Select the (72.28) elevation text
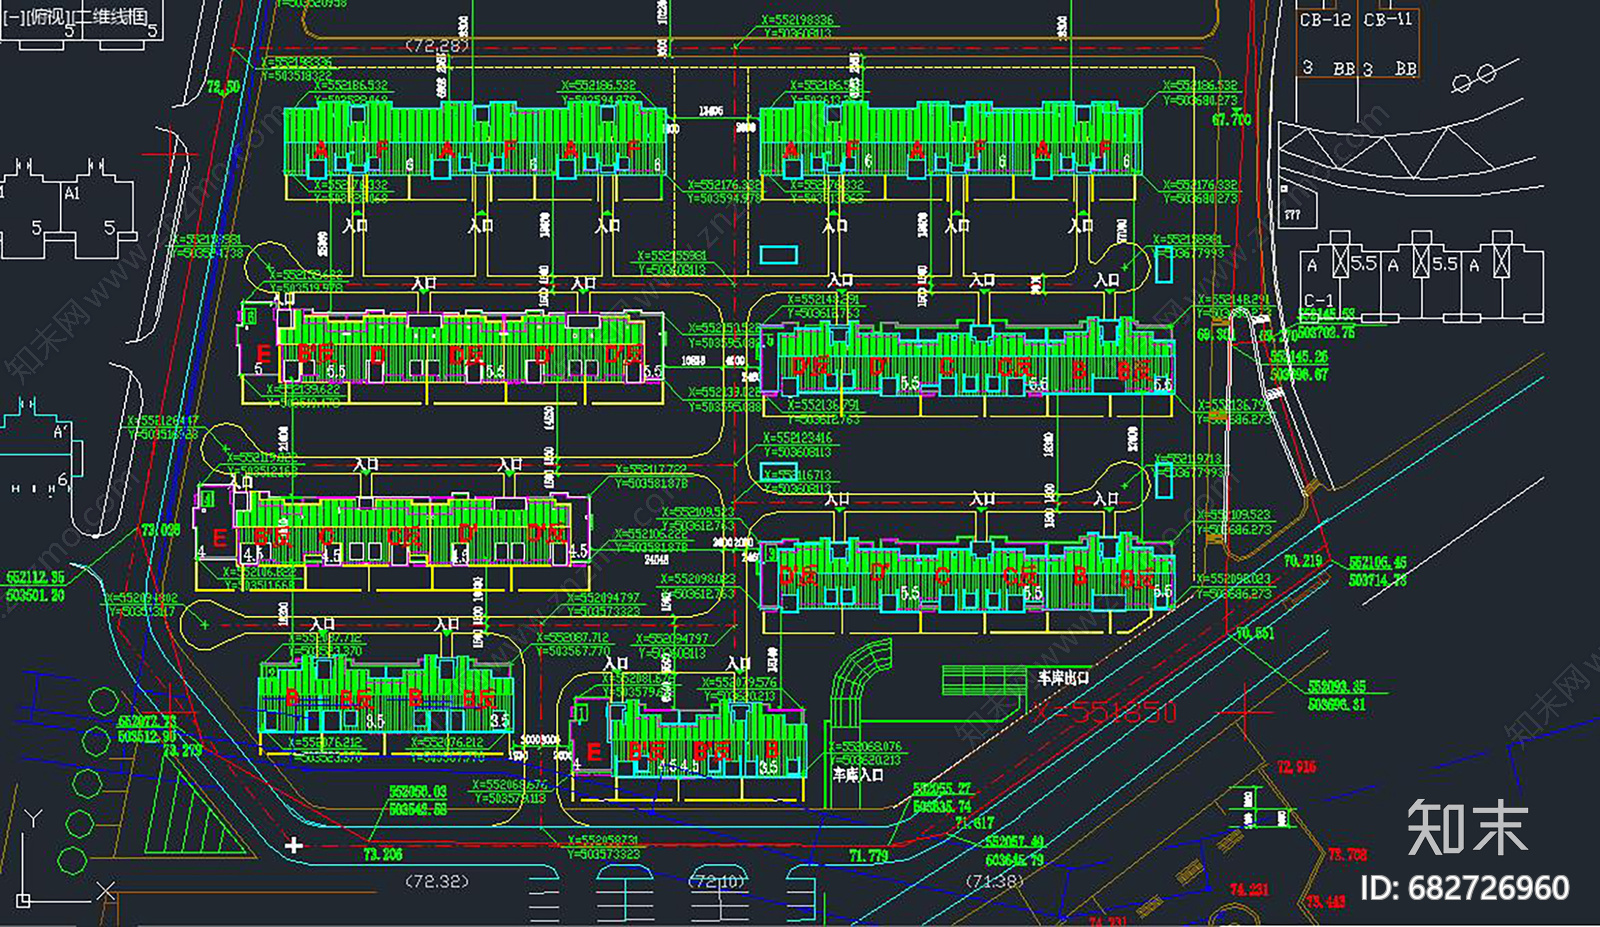 [x=437, y=46]
